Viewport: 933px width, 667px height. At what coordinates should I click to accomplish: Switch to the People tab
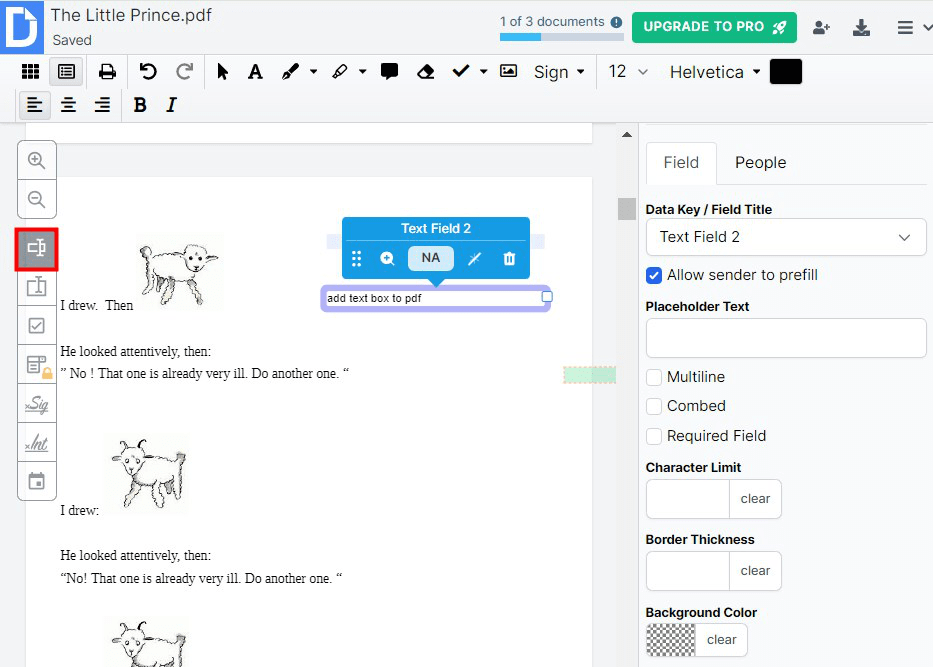760,162
